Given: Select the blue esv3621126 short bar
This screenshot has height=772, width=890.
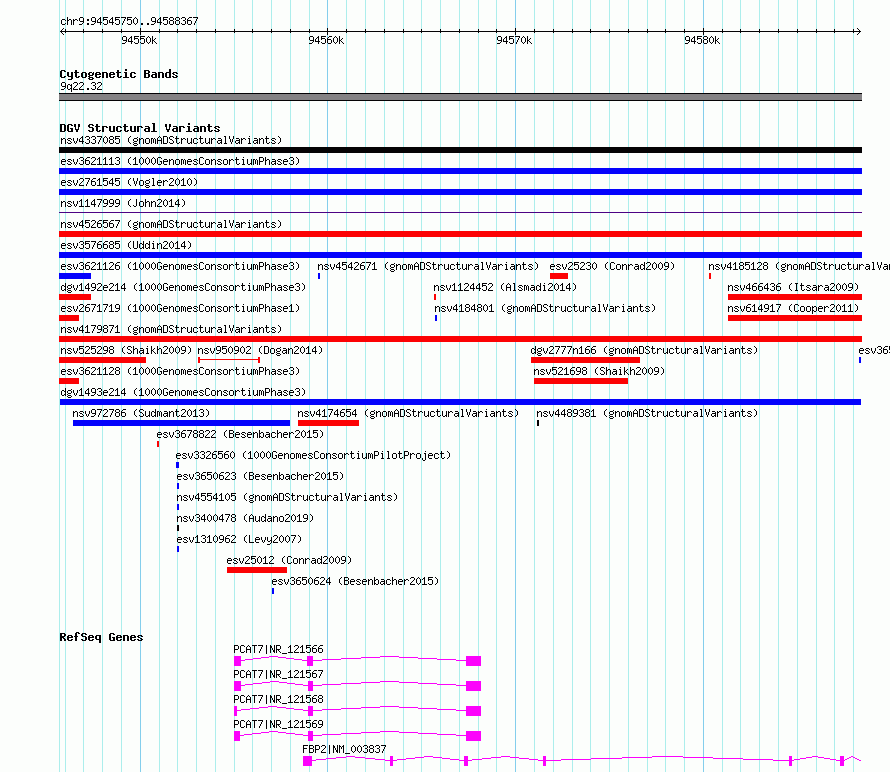Looking at the screenshot, I should (75, 276).
